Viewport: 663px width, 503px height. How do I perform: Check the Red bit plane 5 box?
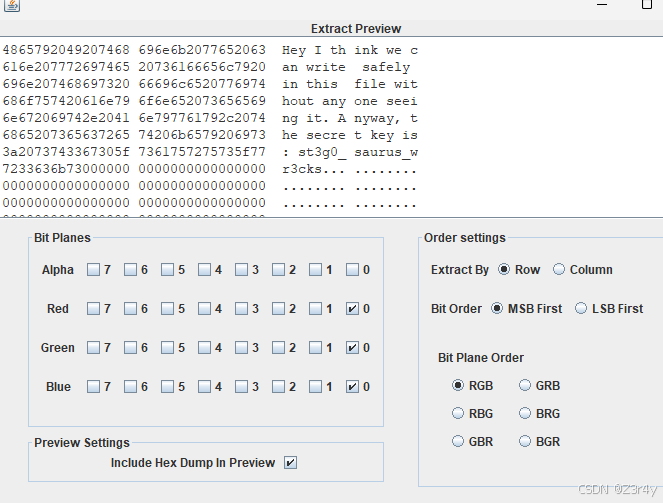pyautogui.click(x=167, y=309)
